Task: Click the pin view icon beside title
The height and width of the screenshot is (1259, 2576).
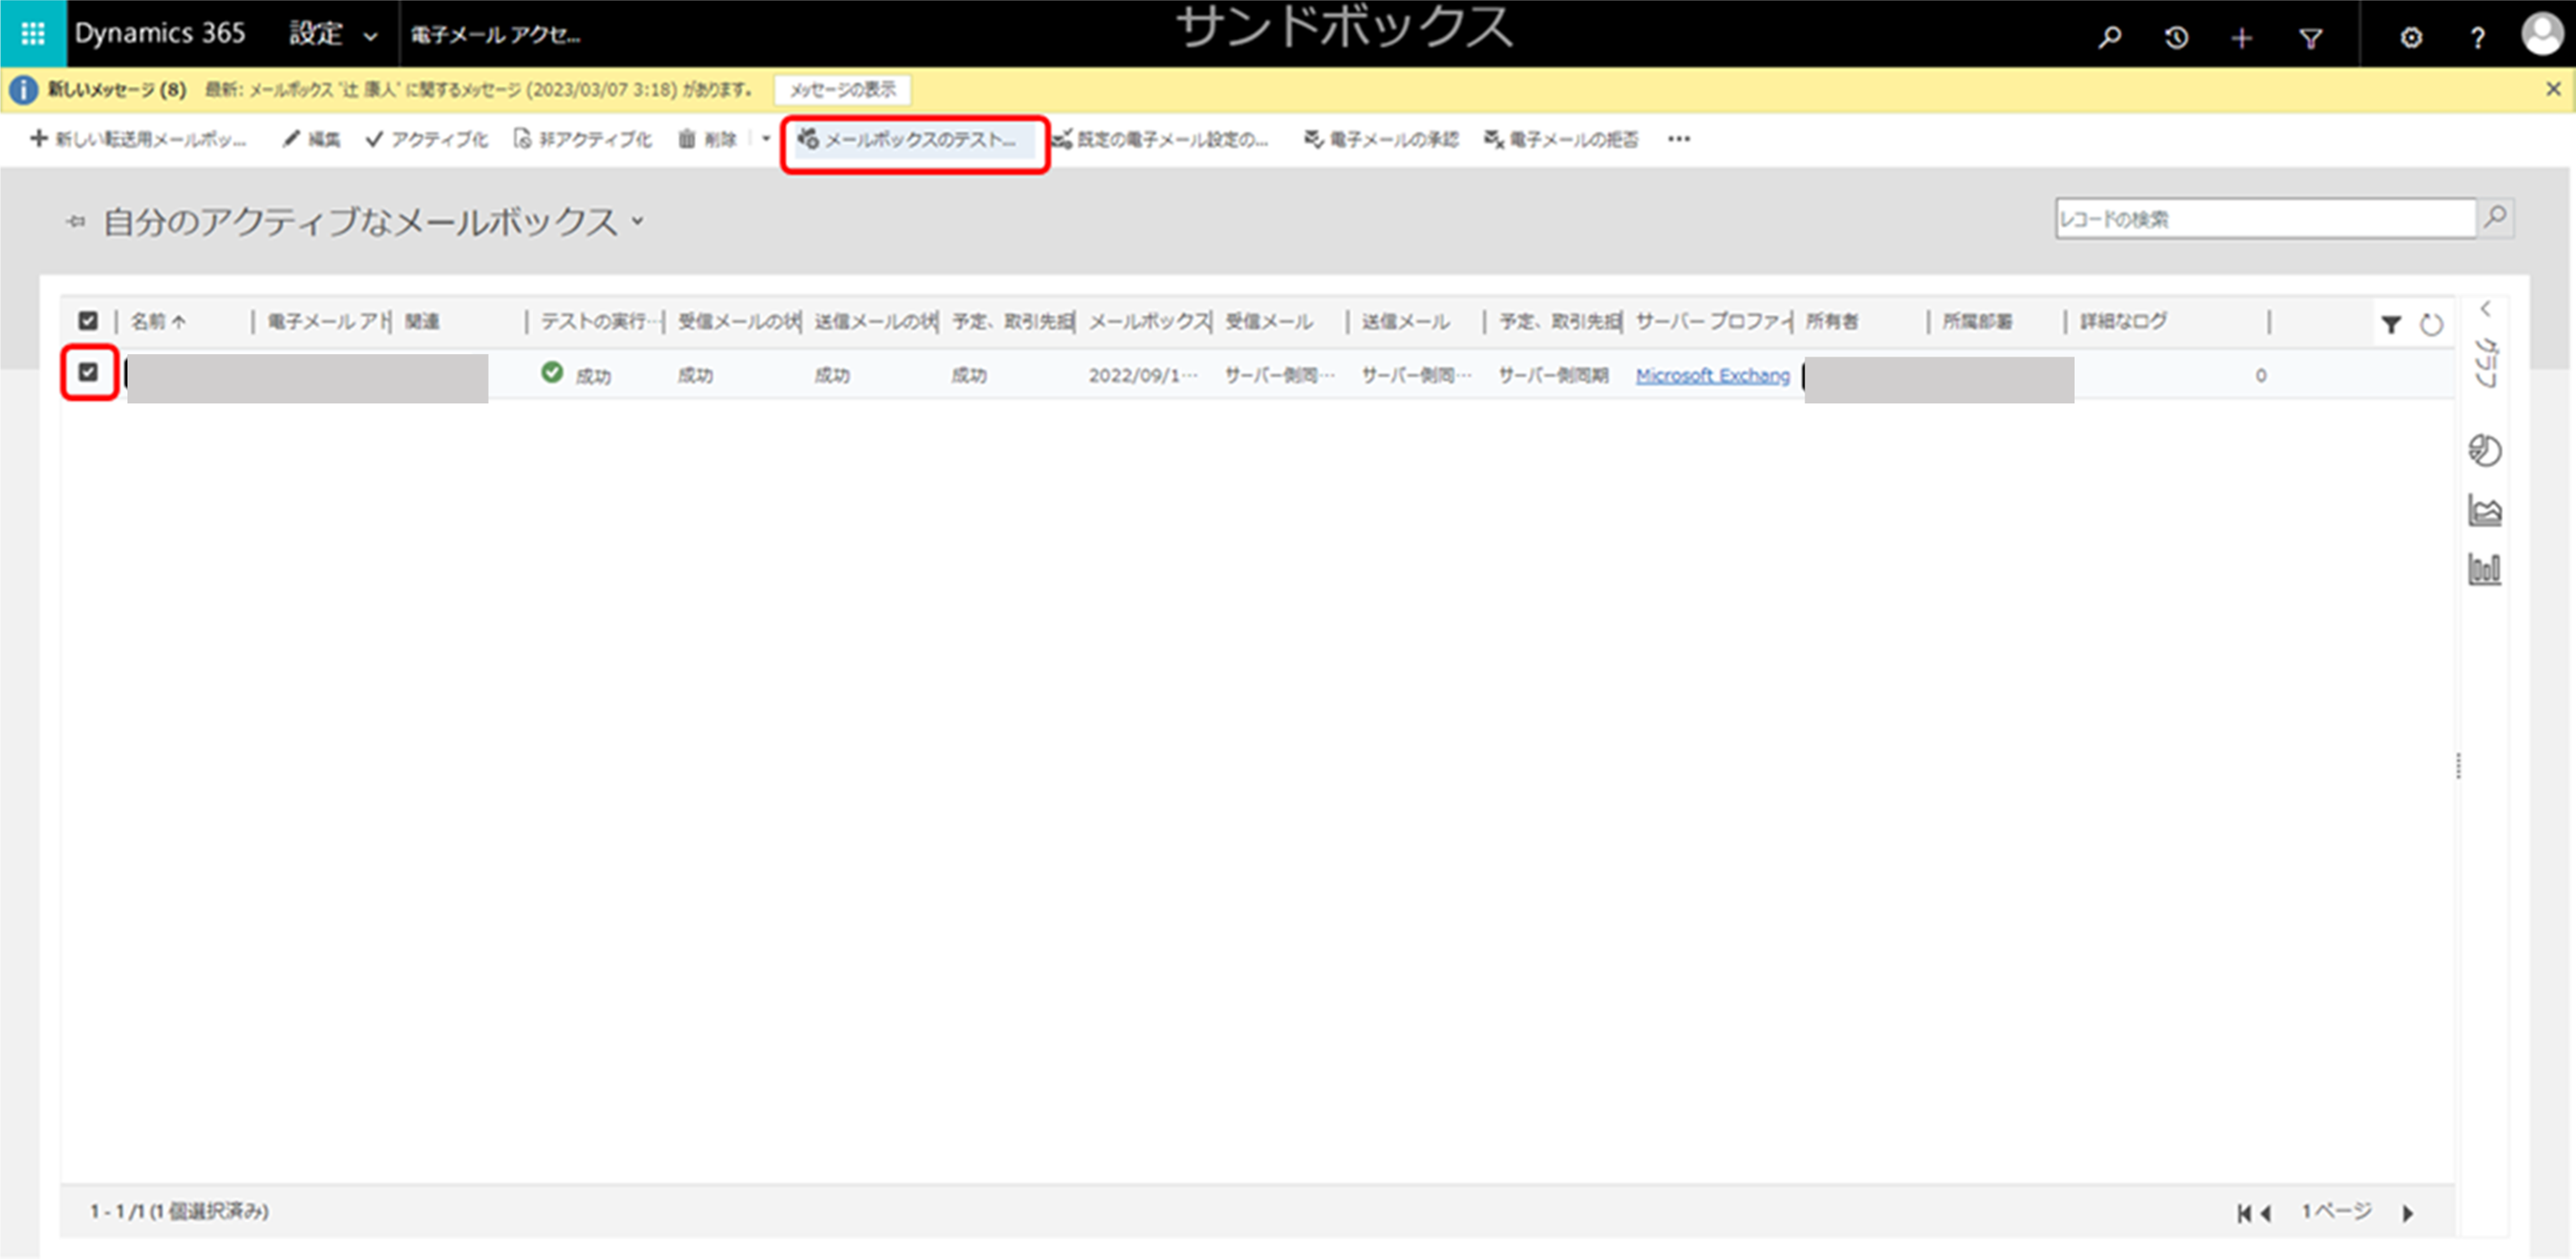Action: (76, 221)
